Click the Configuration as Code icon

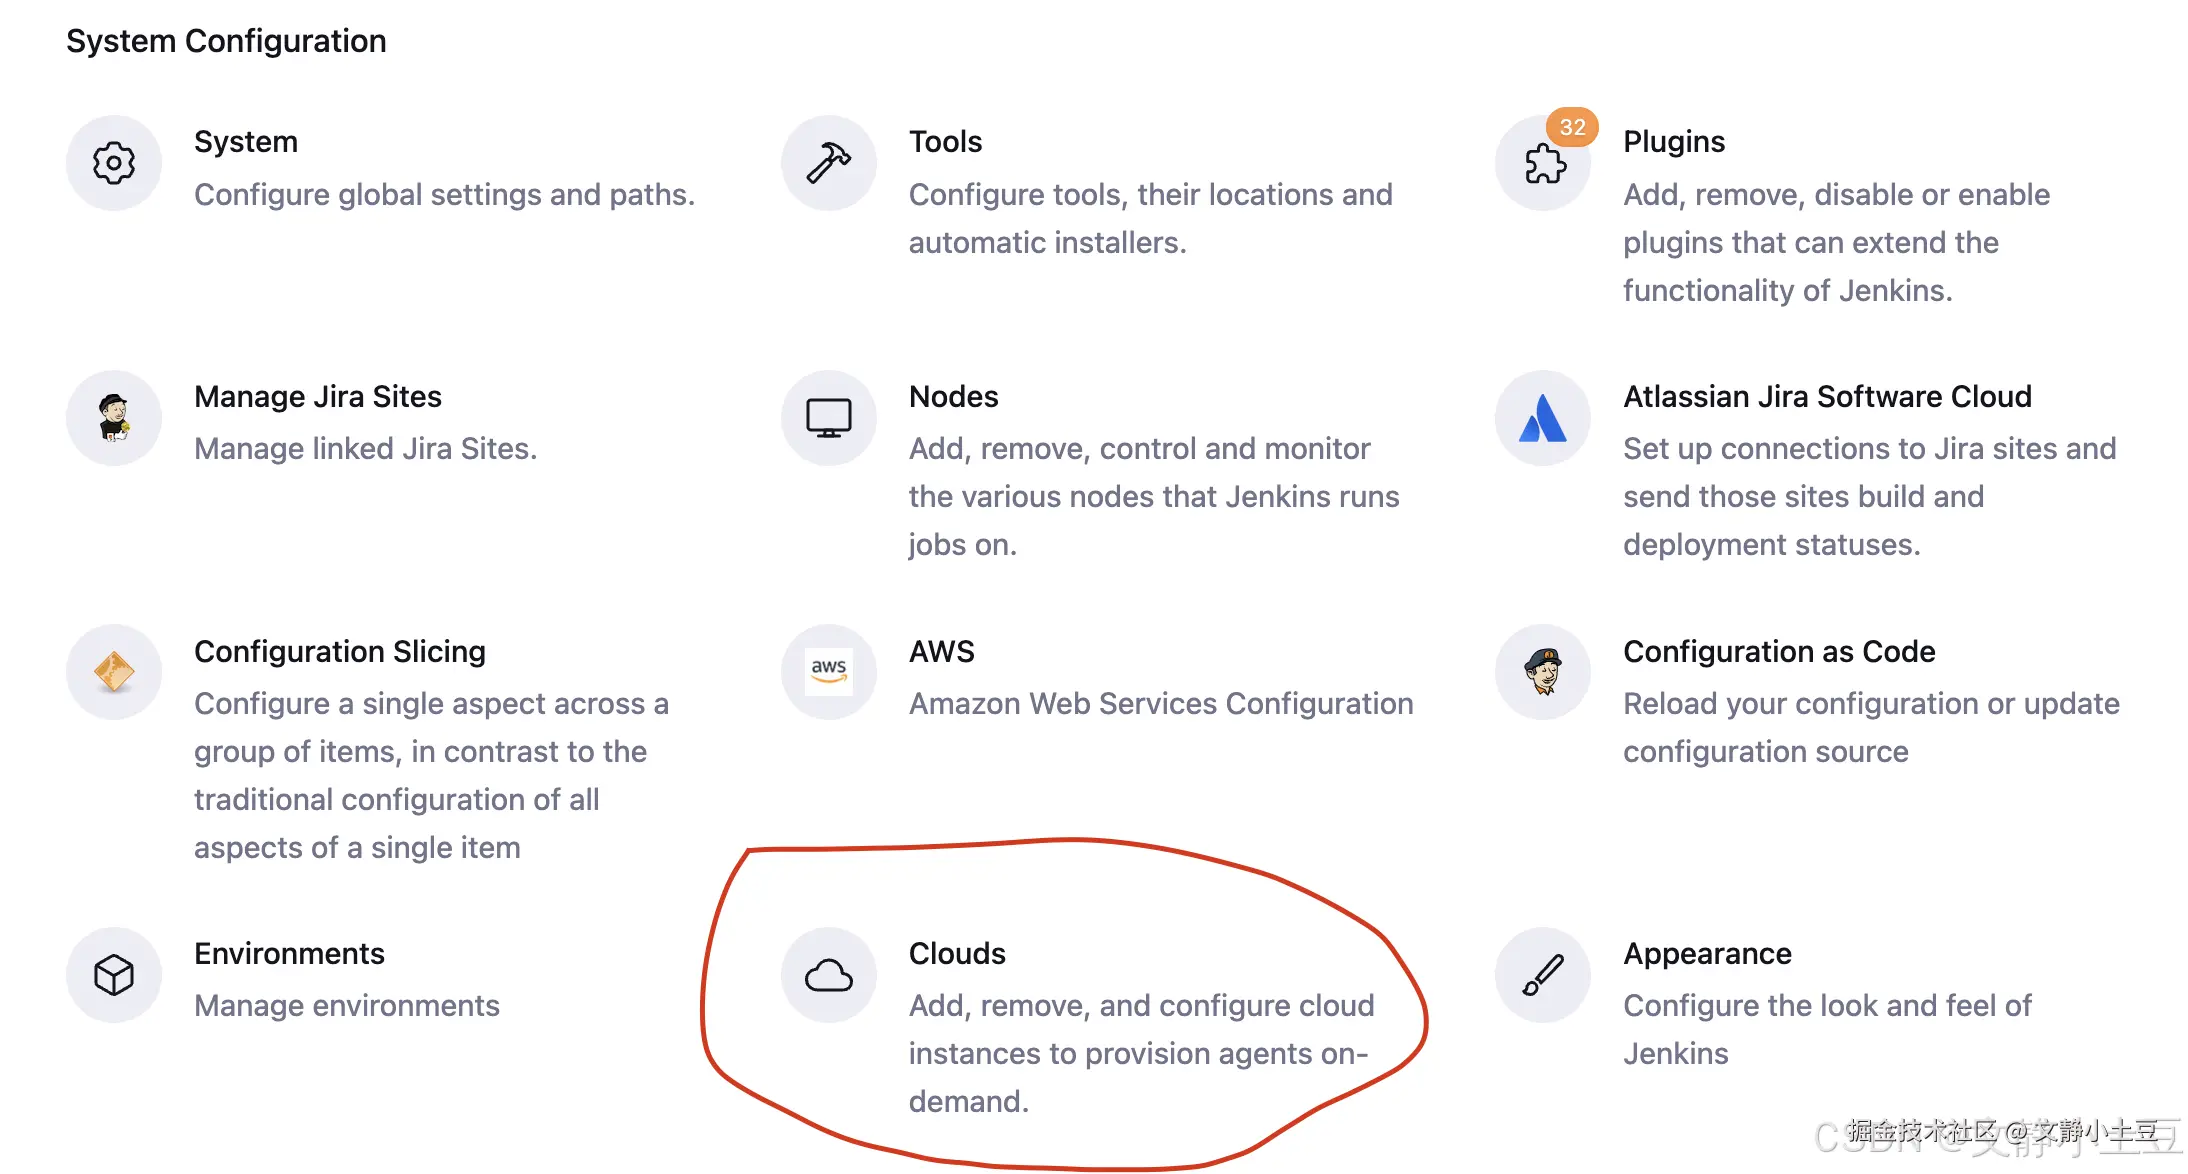click(x=1543, y=672)
